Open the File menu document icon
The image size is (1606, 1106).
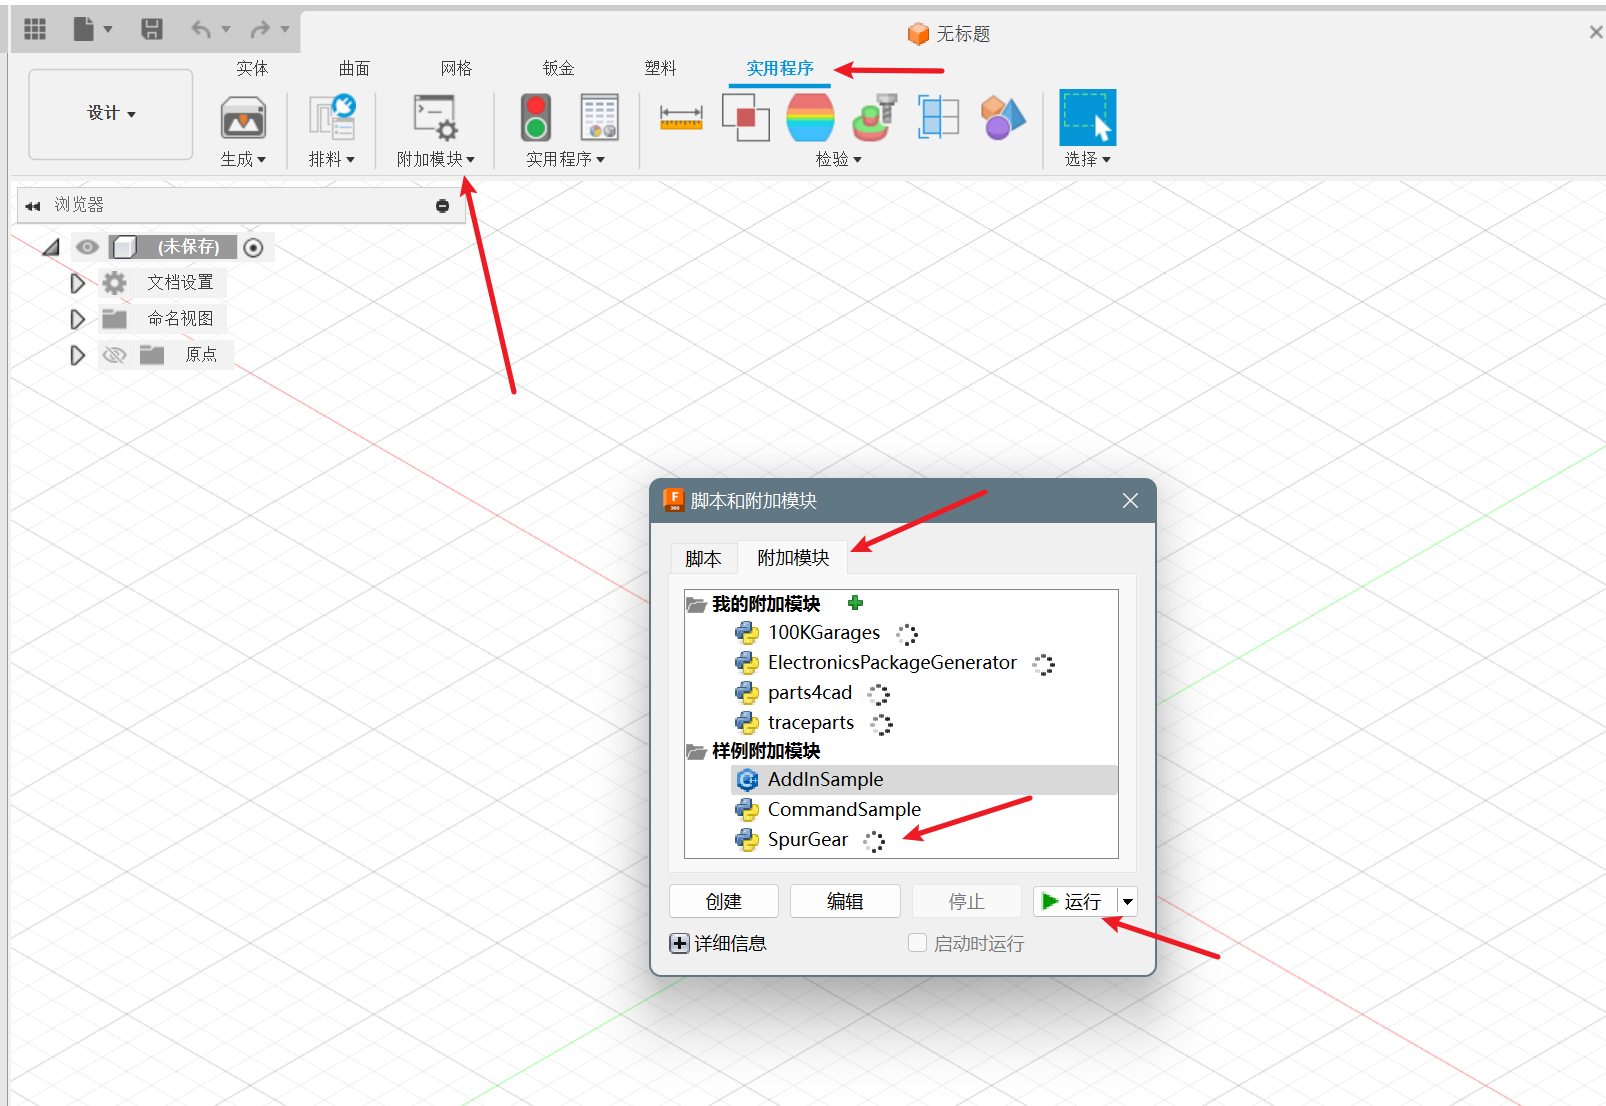[x=84, y=29]
